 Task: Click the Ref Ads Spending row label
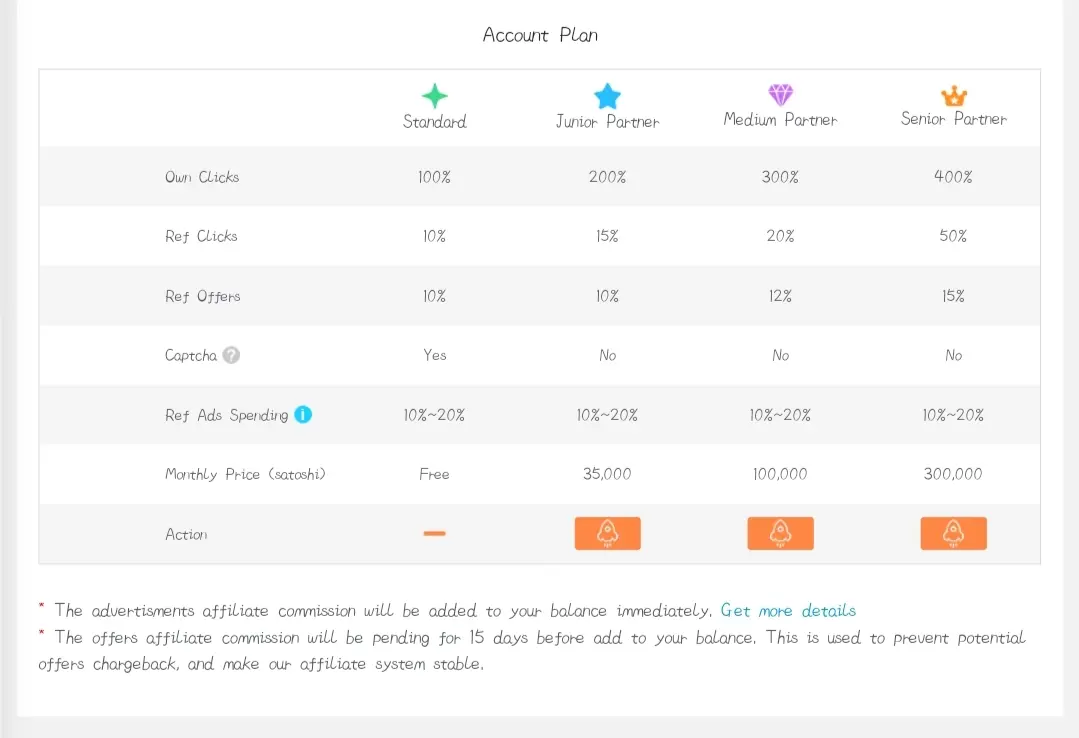[x=226, y=415]
